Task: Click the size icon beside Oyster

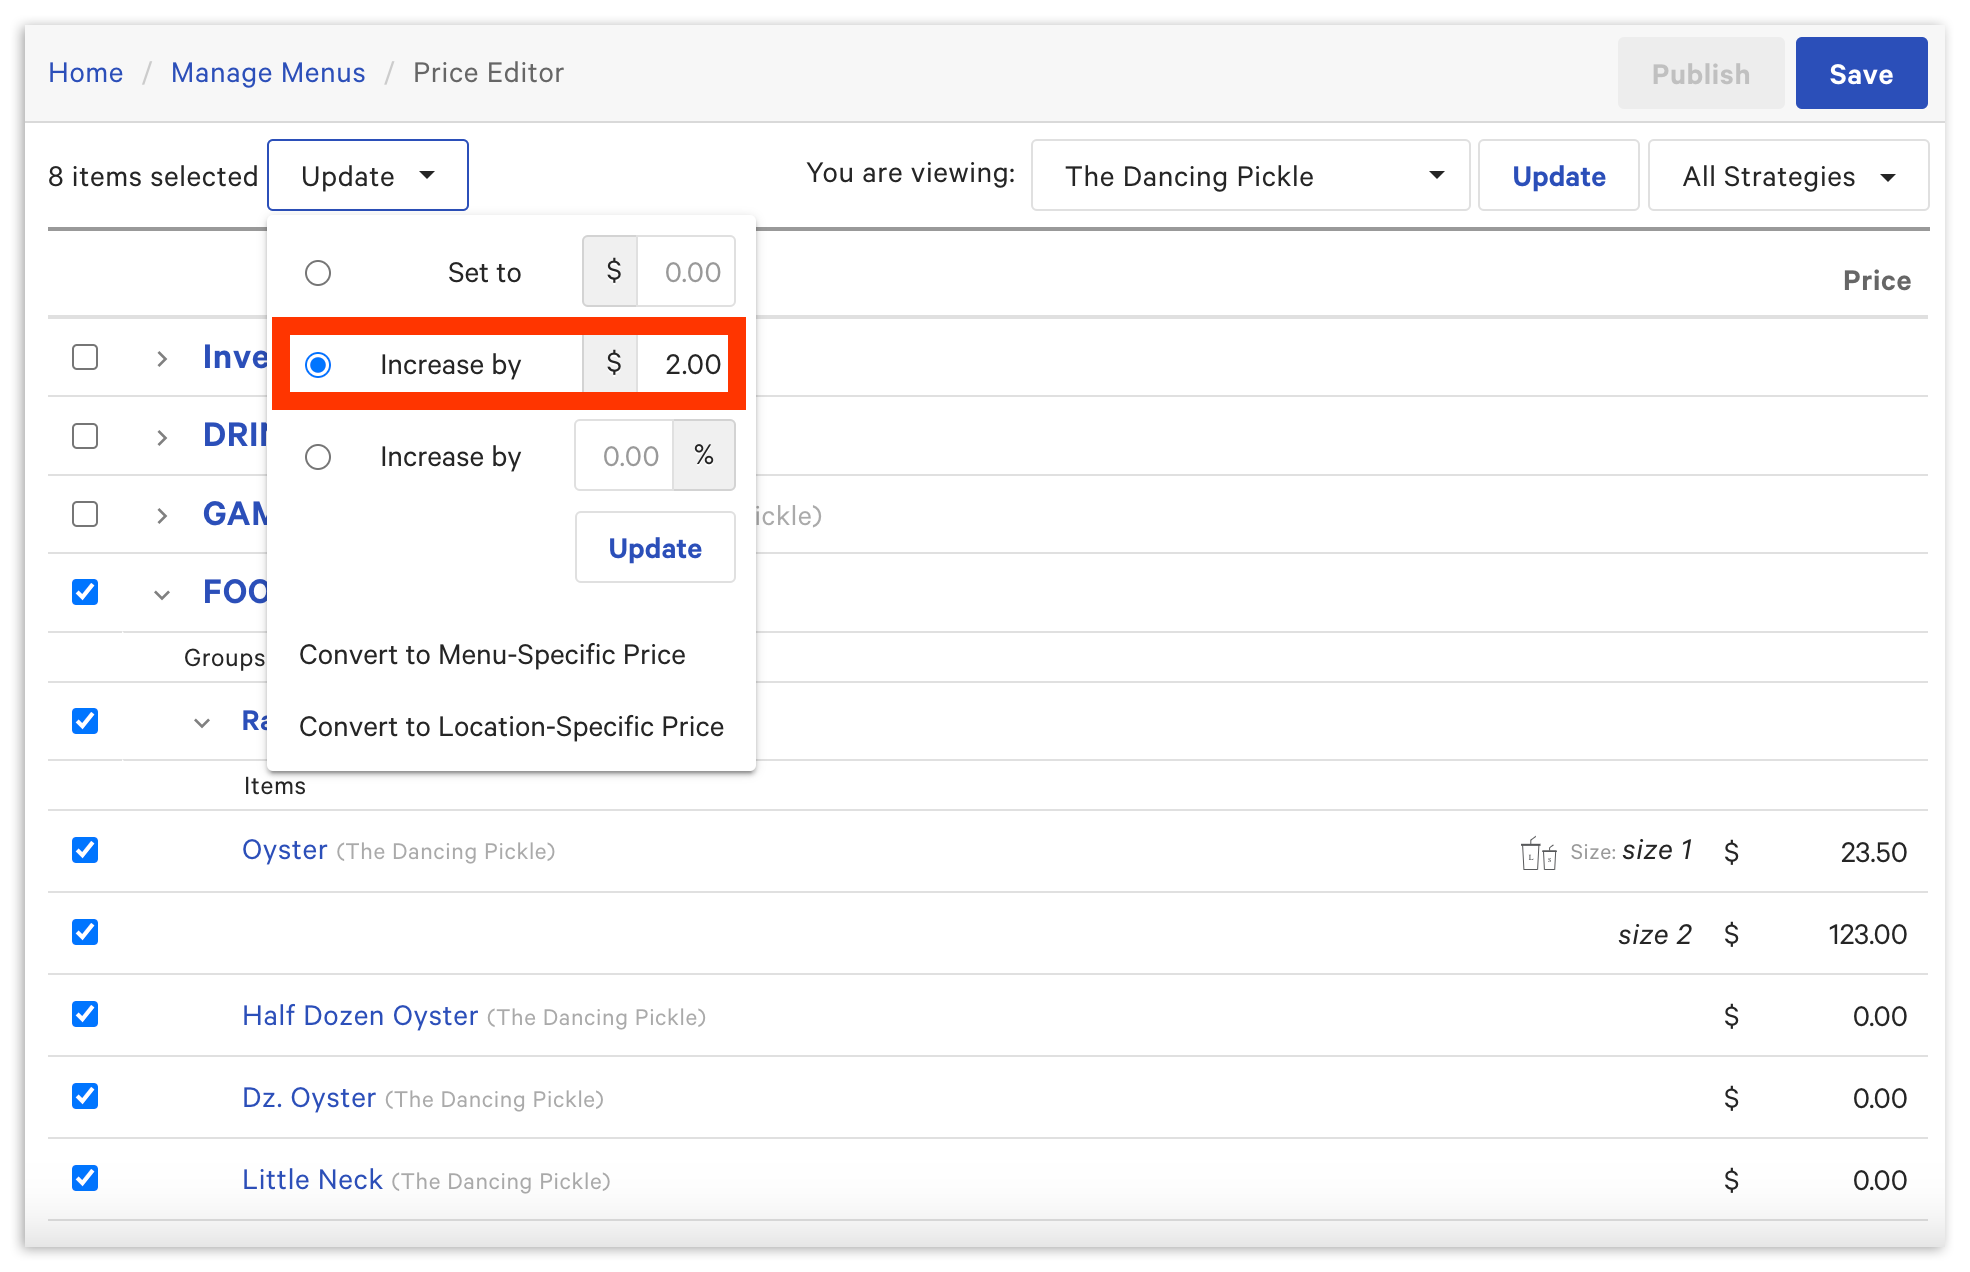Action: [1538, 854]
